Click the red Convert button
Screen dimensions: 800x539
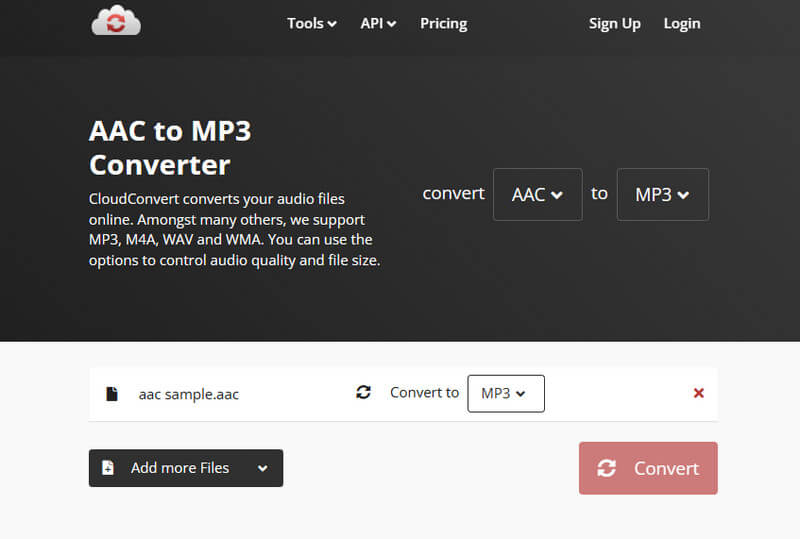(648, 468)
